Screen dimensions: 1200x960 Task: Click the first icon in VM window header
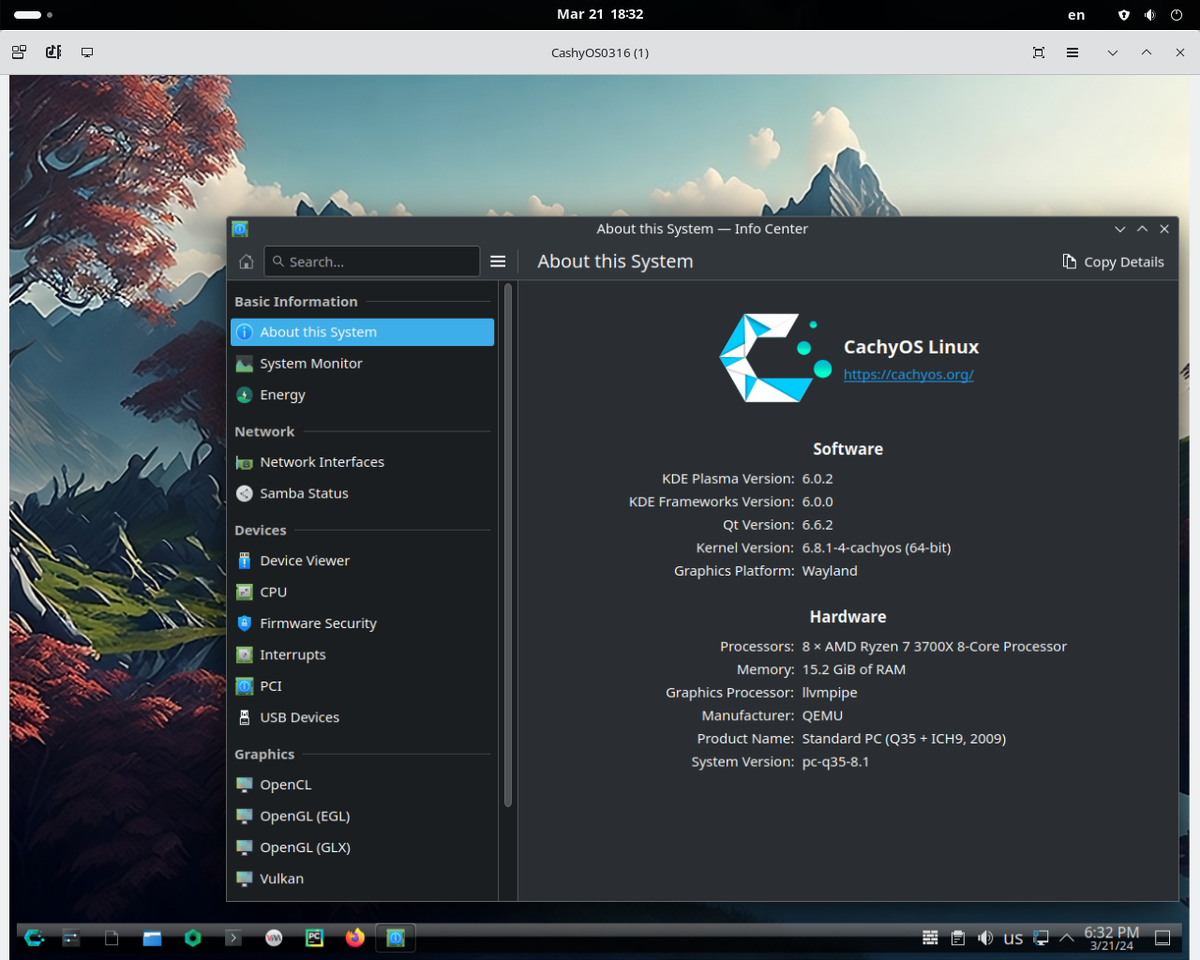point(19,52)
